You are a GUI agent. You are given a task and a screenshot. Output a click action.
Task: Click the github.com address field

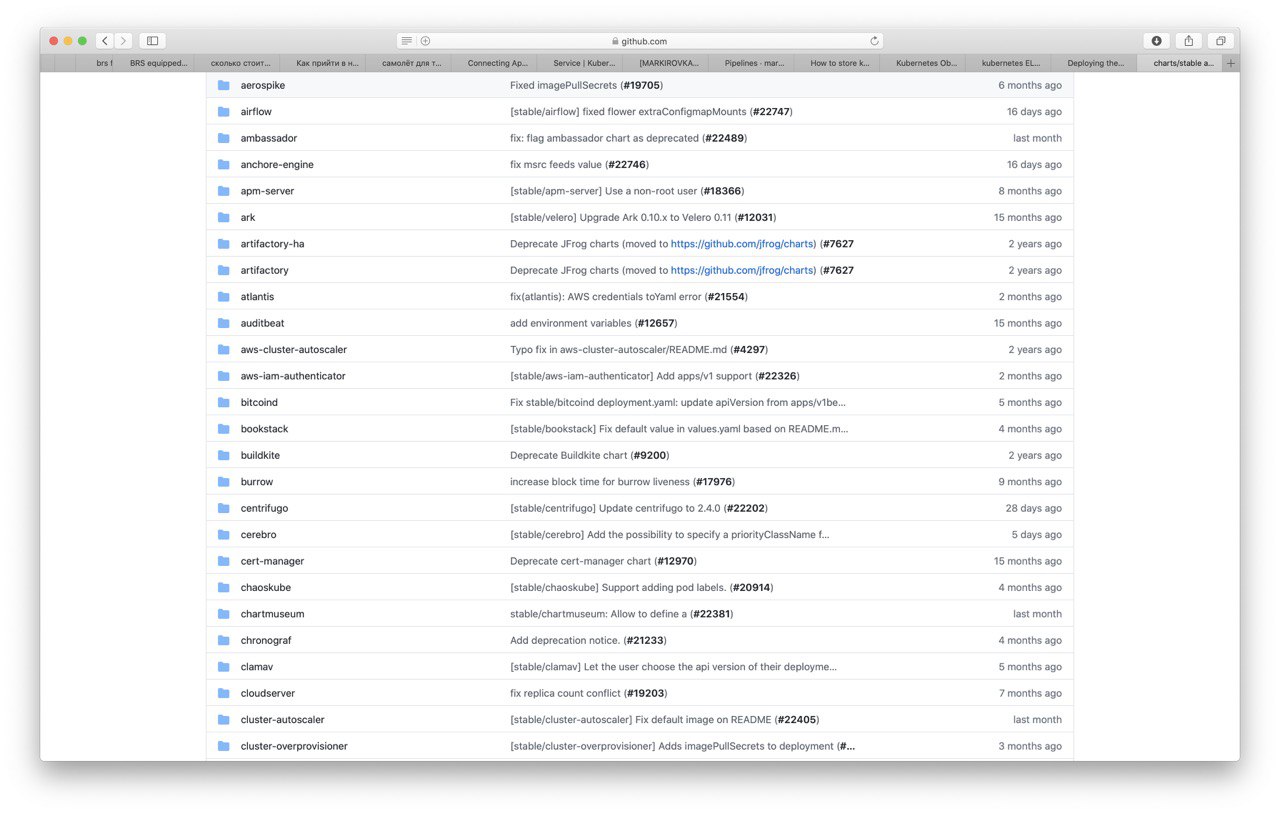pos(640,41)
